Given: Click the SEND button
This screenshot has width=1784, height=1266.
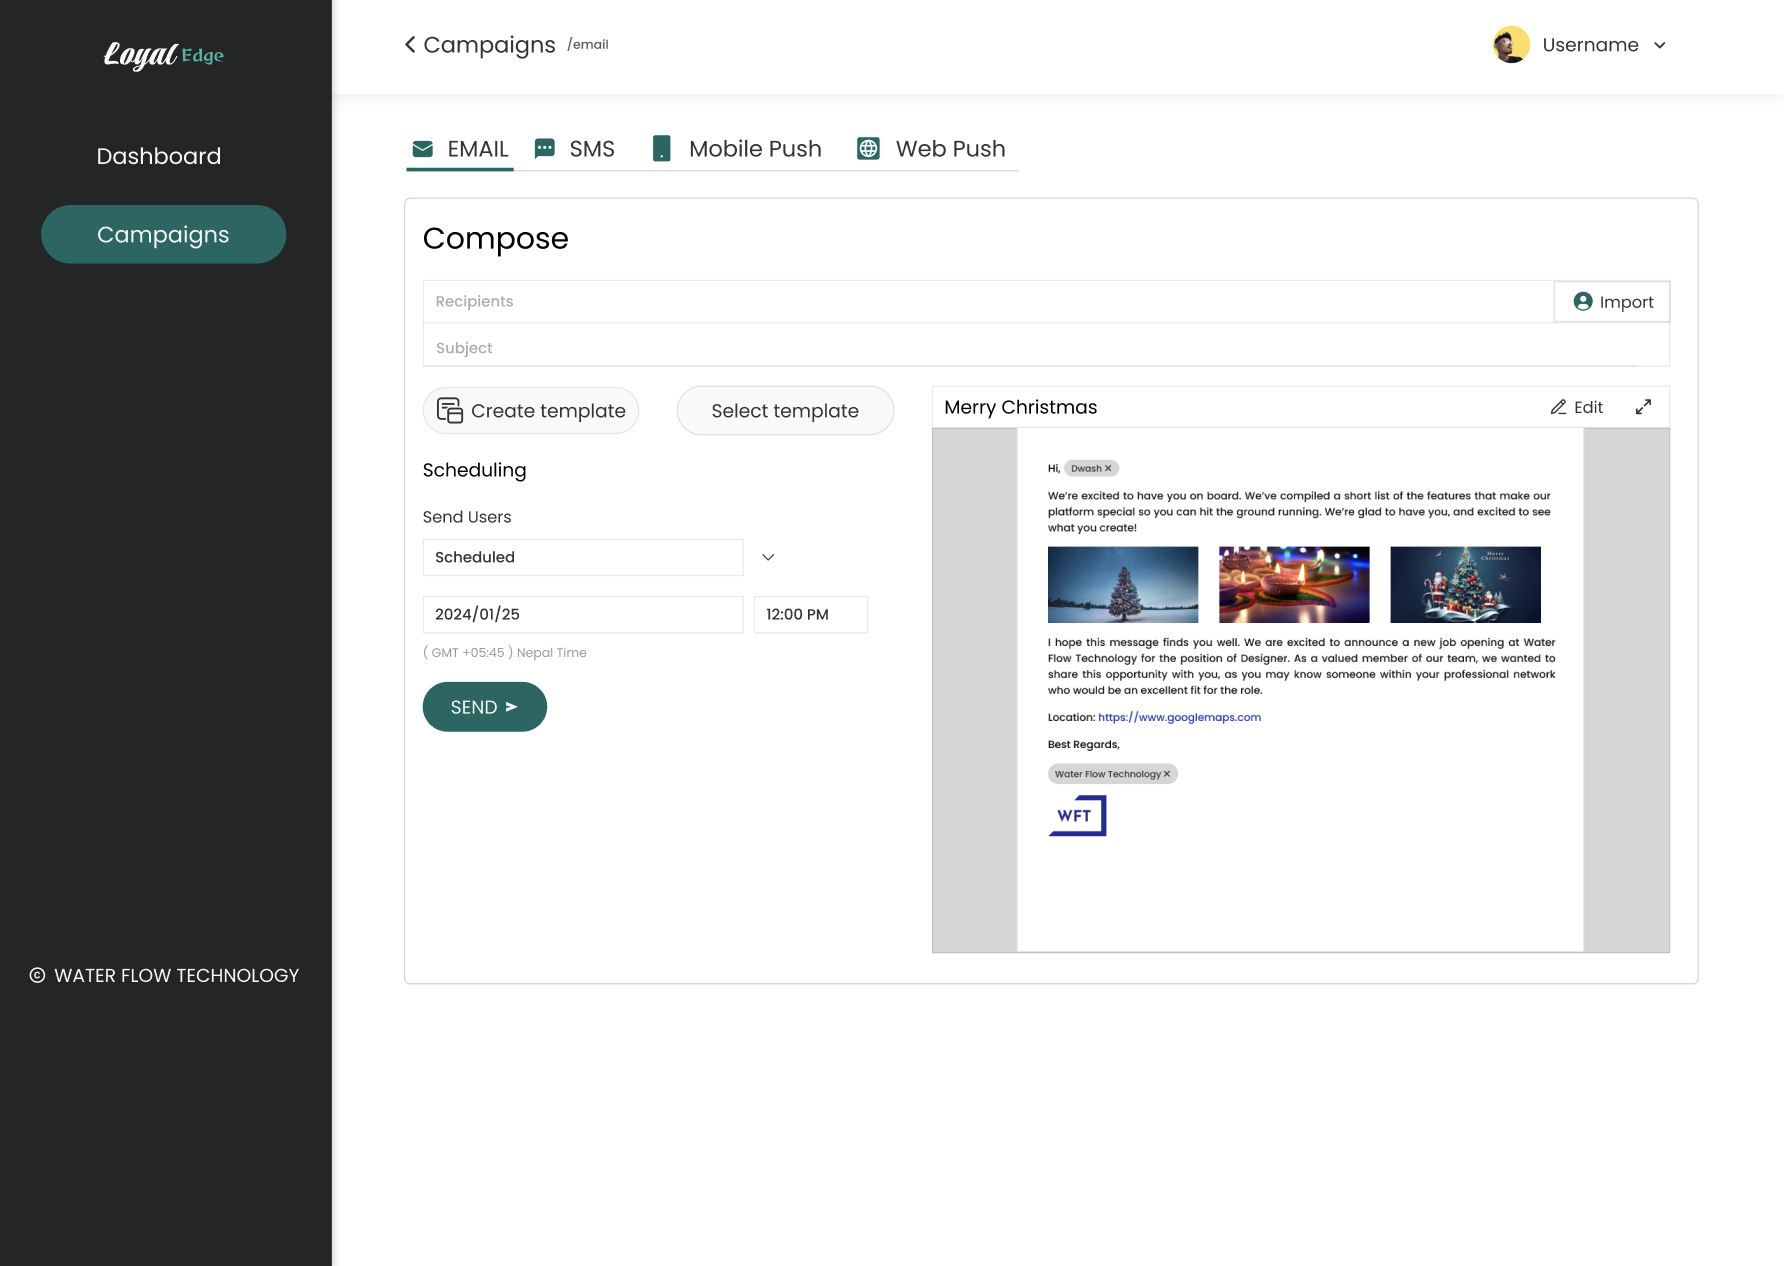Looking at the screenshot, I should click(x=485, y=707).
